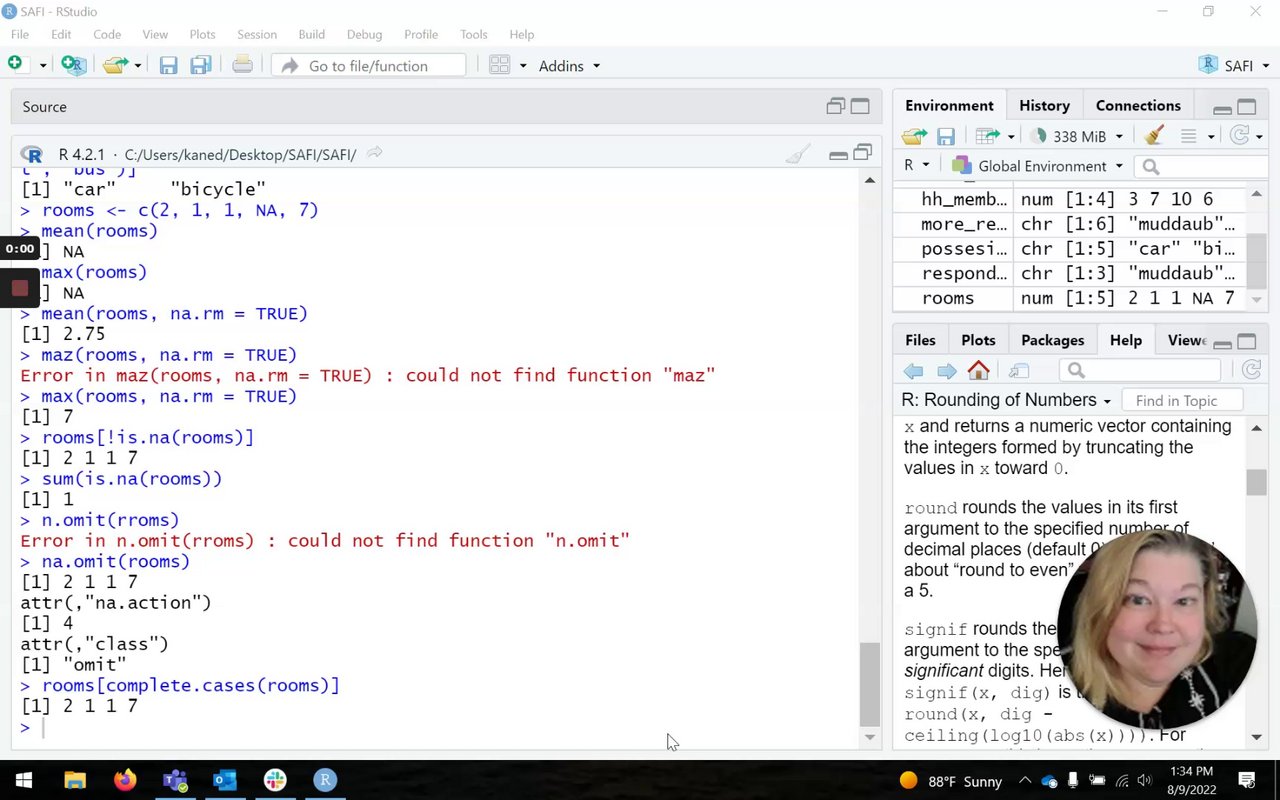
Task: Print the current file
Action: [x=242, y=66]
